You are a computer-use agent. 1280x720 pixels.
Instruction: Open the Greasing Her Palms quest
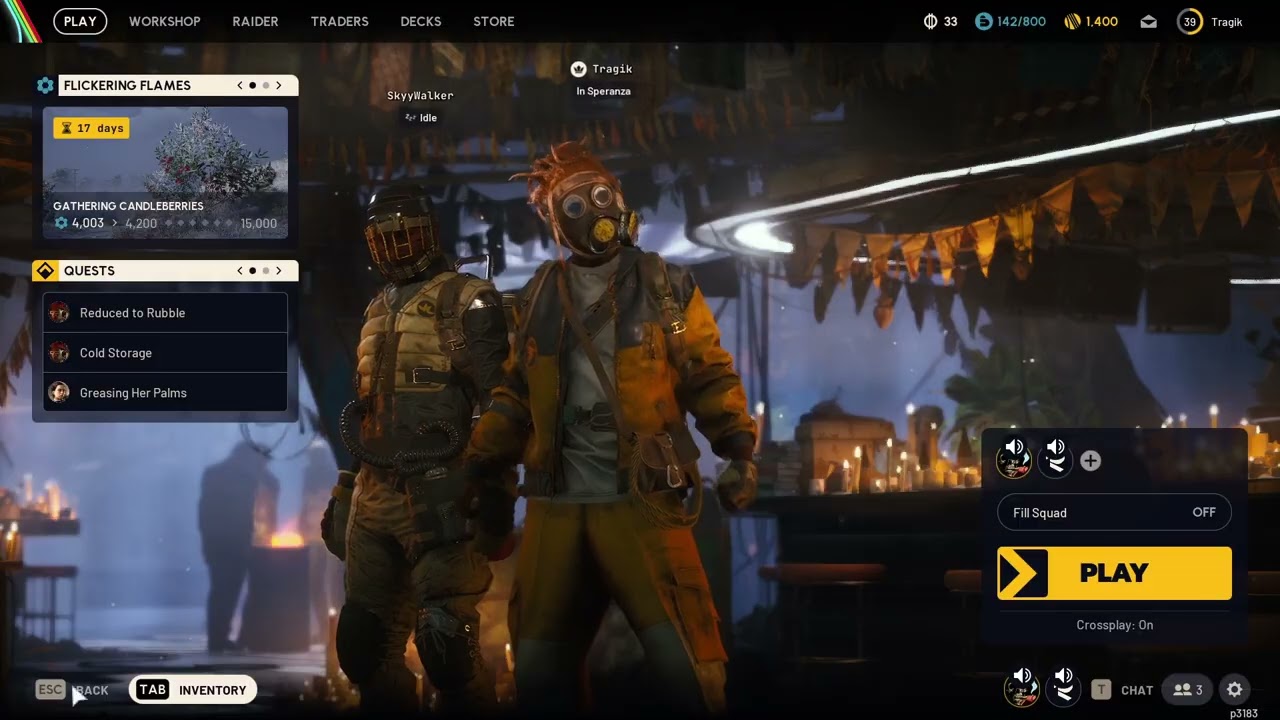pos(165,393)
